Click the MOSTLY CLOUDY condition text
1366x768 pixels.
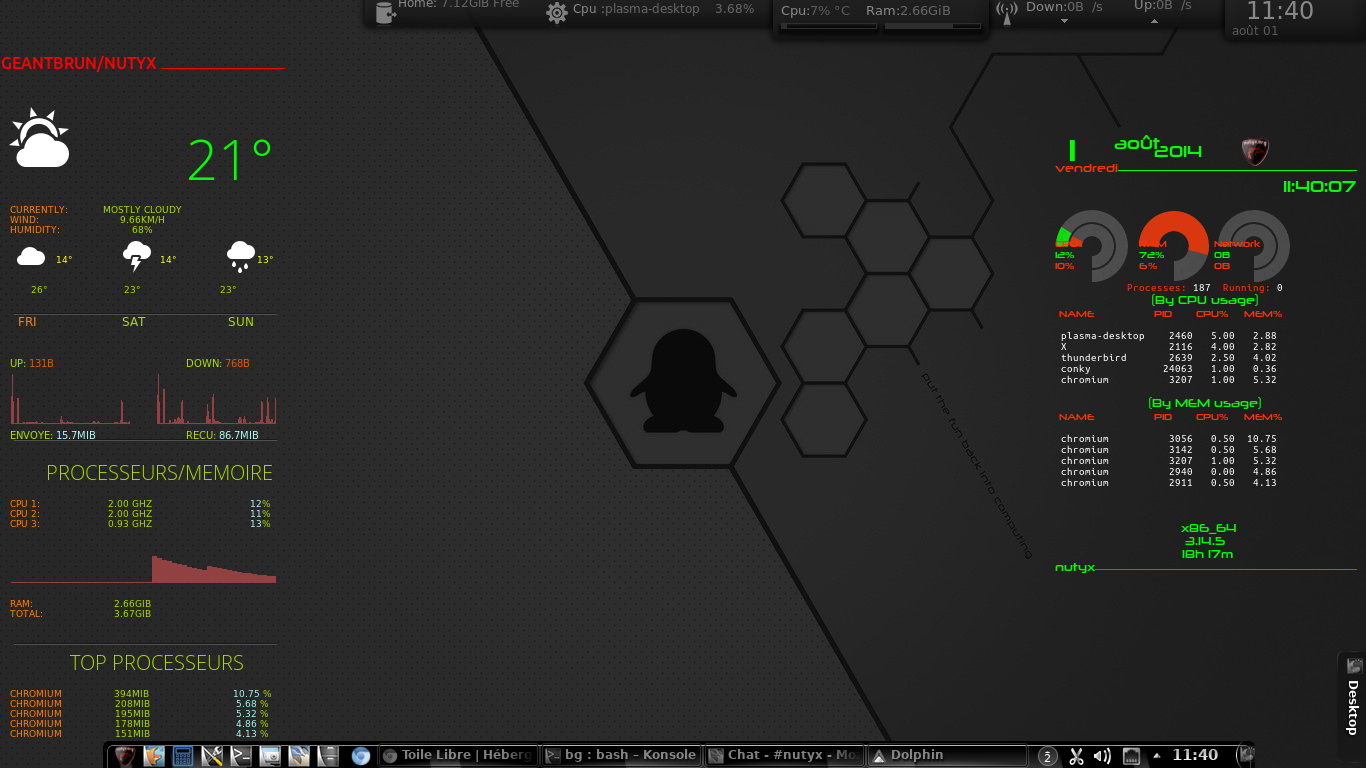(x=142, y=210)
